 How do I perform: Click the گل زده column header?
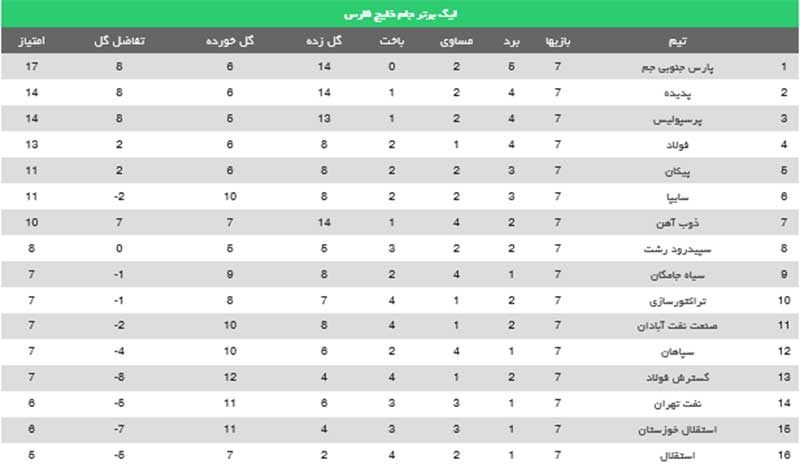coord(324,41)
